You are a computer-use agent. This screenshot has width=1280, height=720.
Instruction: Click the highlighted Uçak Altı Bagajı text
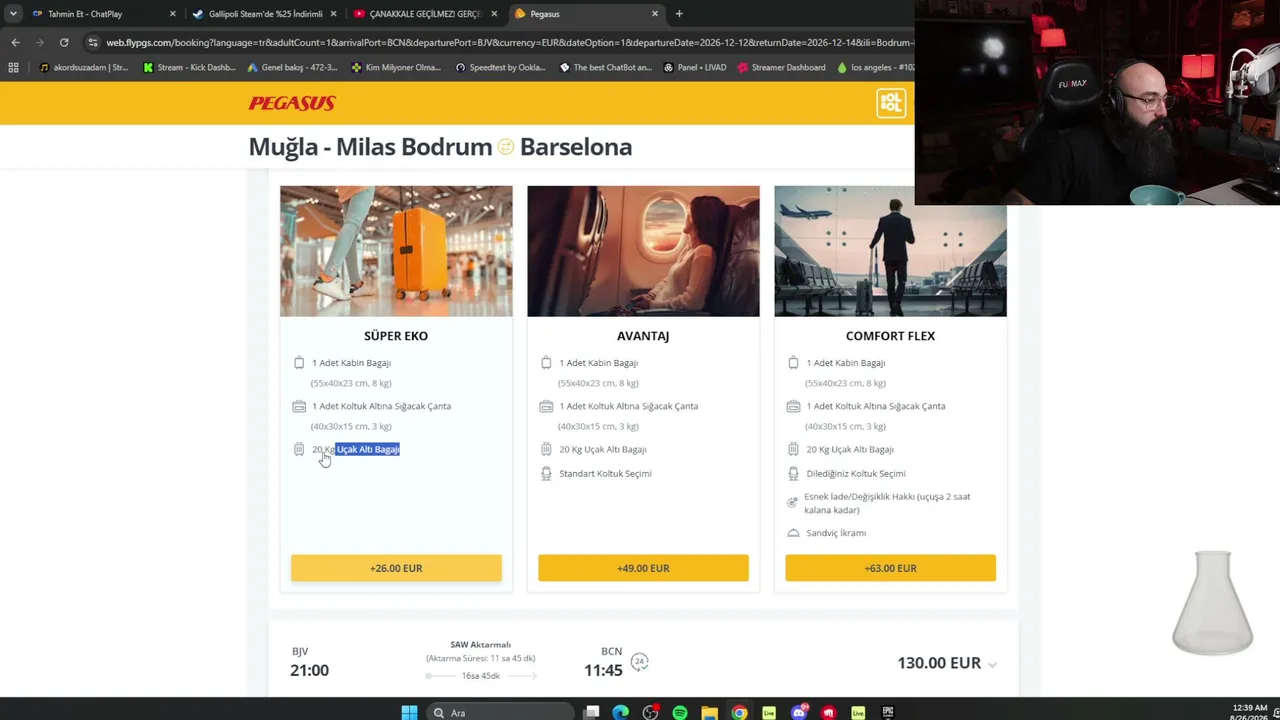click(367, 449)
